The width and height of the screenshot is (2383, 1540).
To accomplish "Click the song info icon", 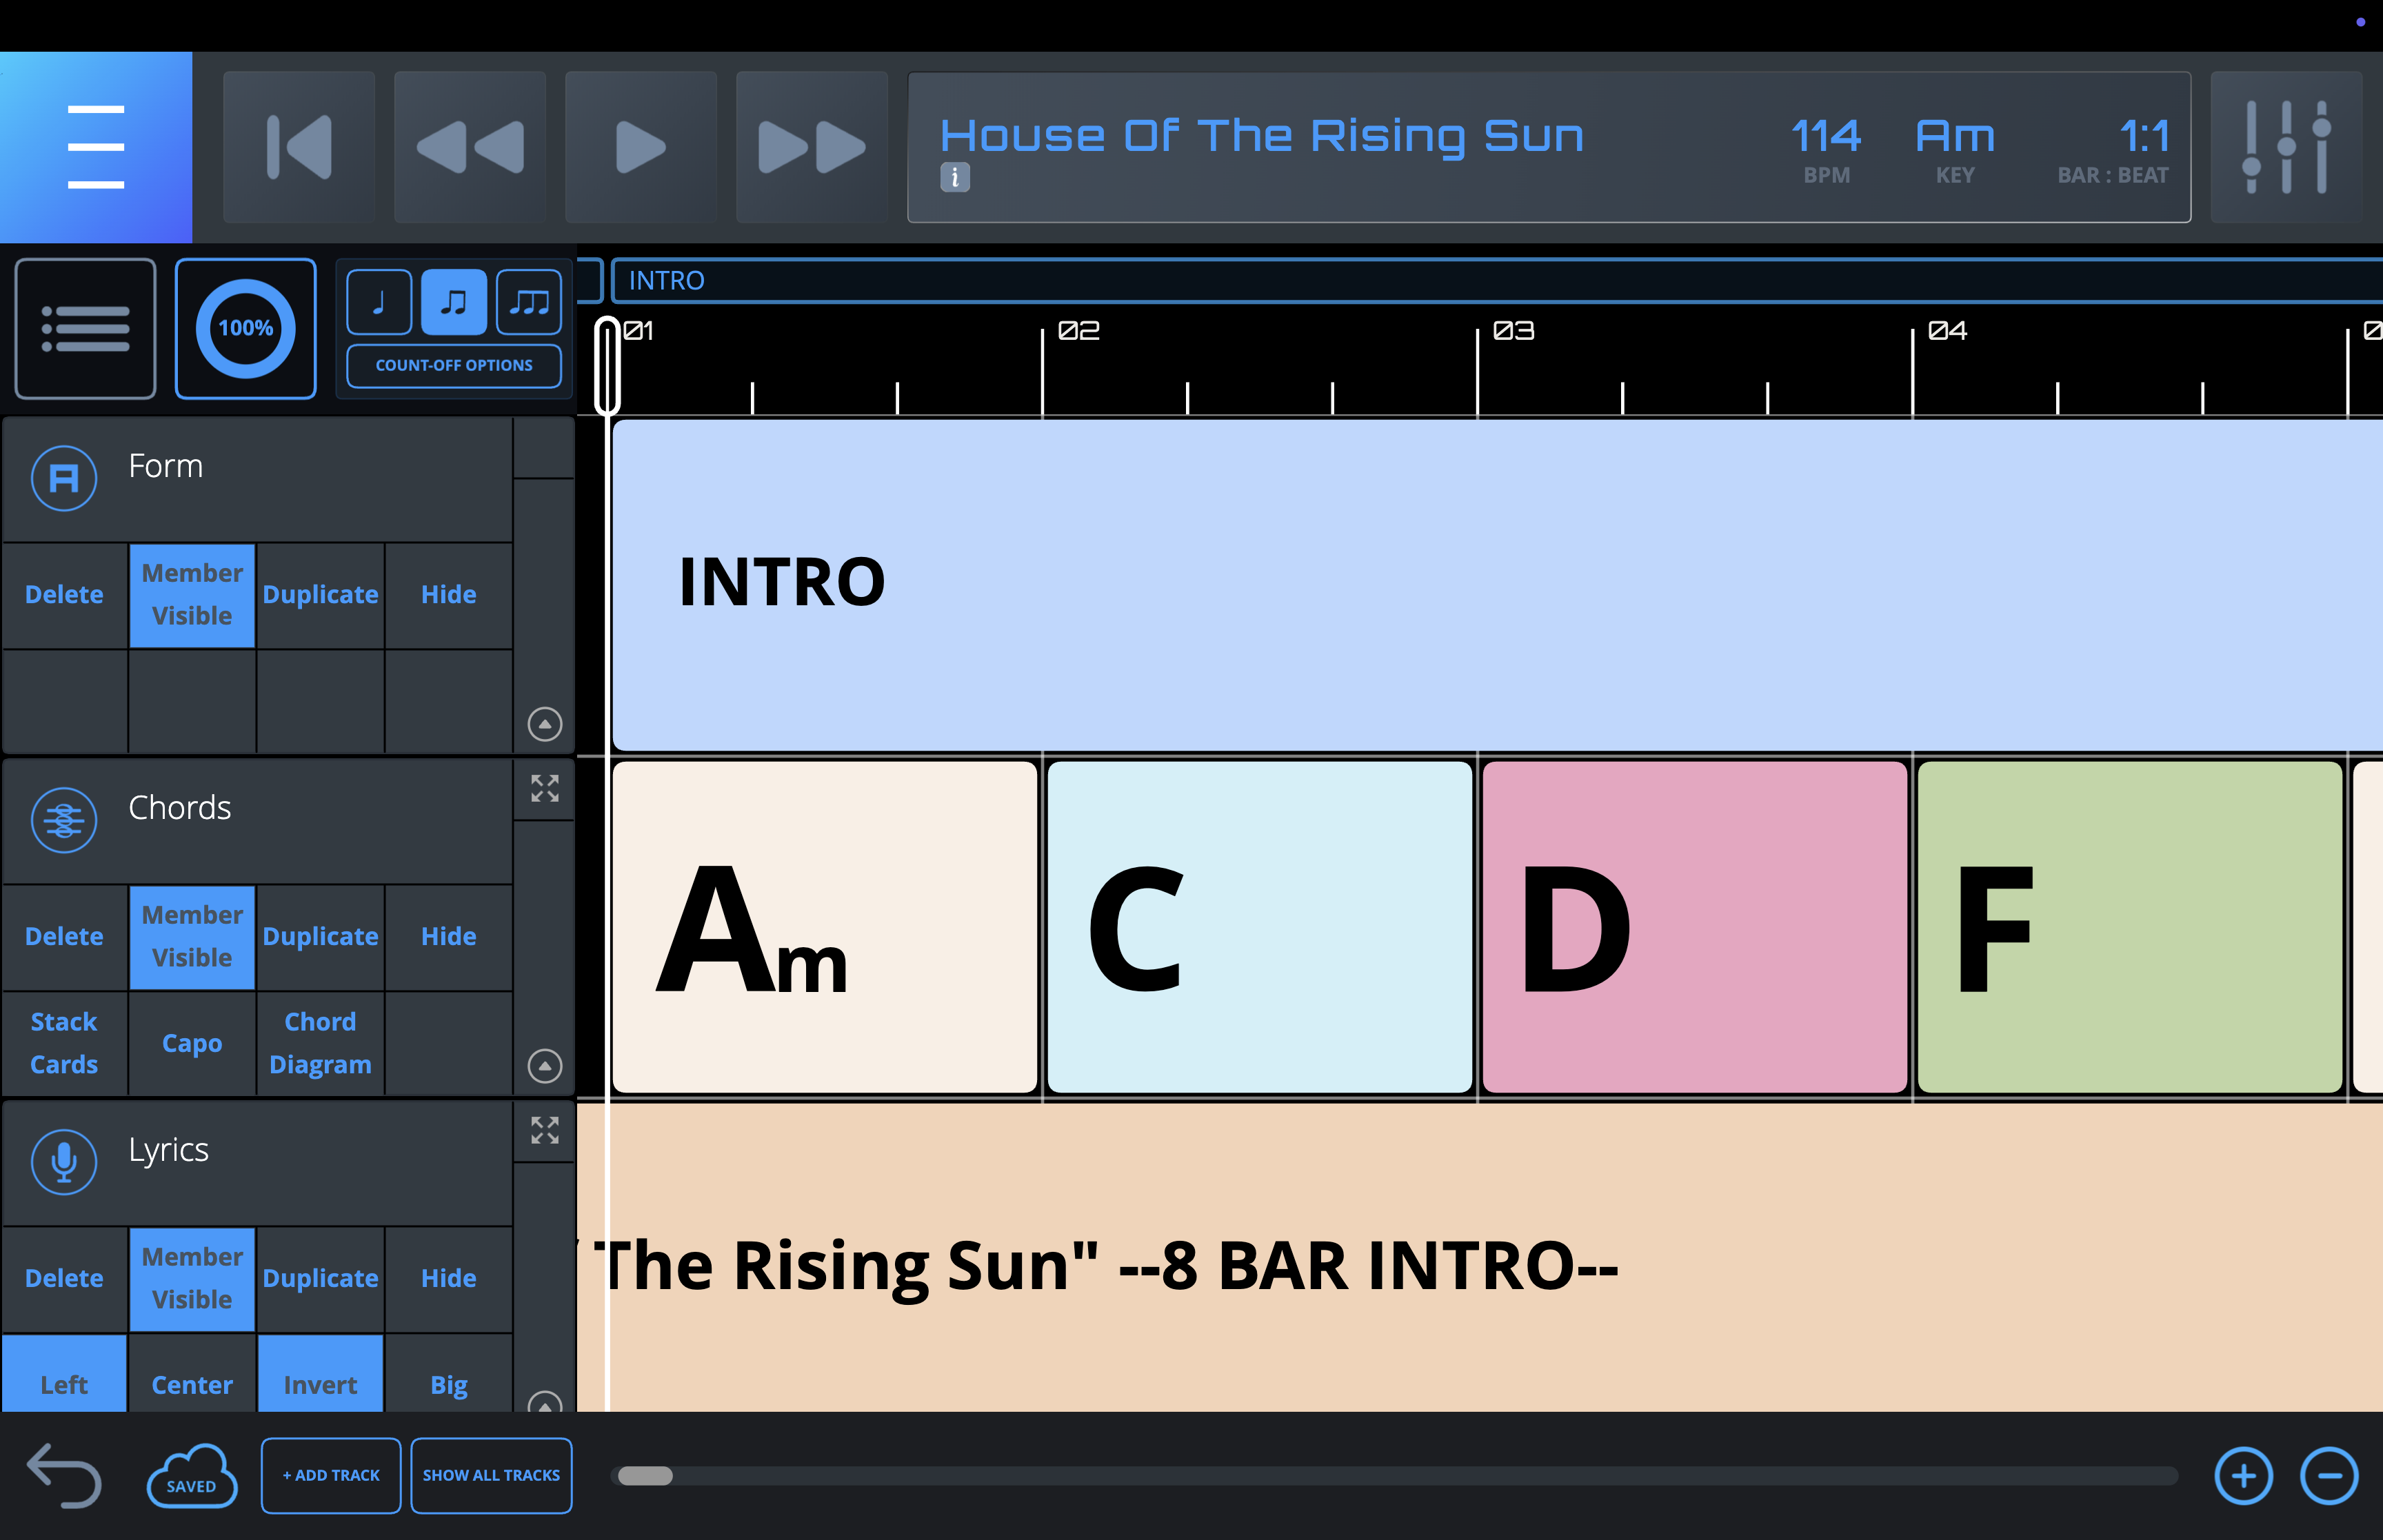I will pyautogui.click(x=954, y=178).
